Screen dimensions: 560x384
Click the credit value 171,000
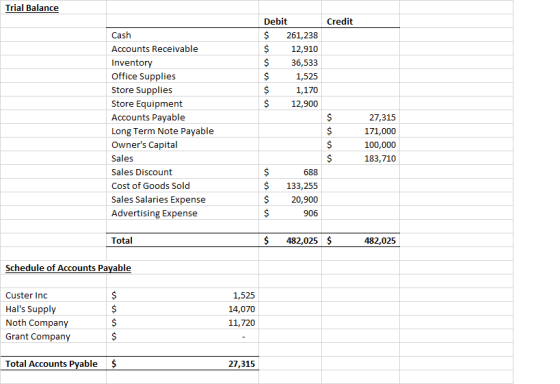point(380,131)
